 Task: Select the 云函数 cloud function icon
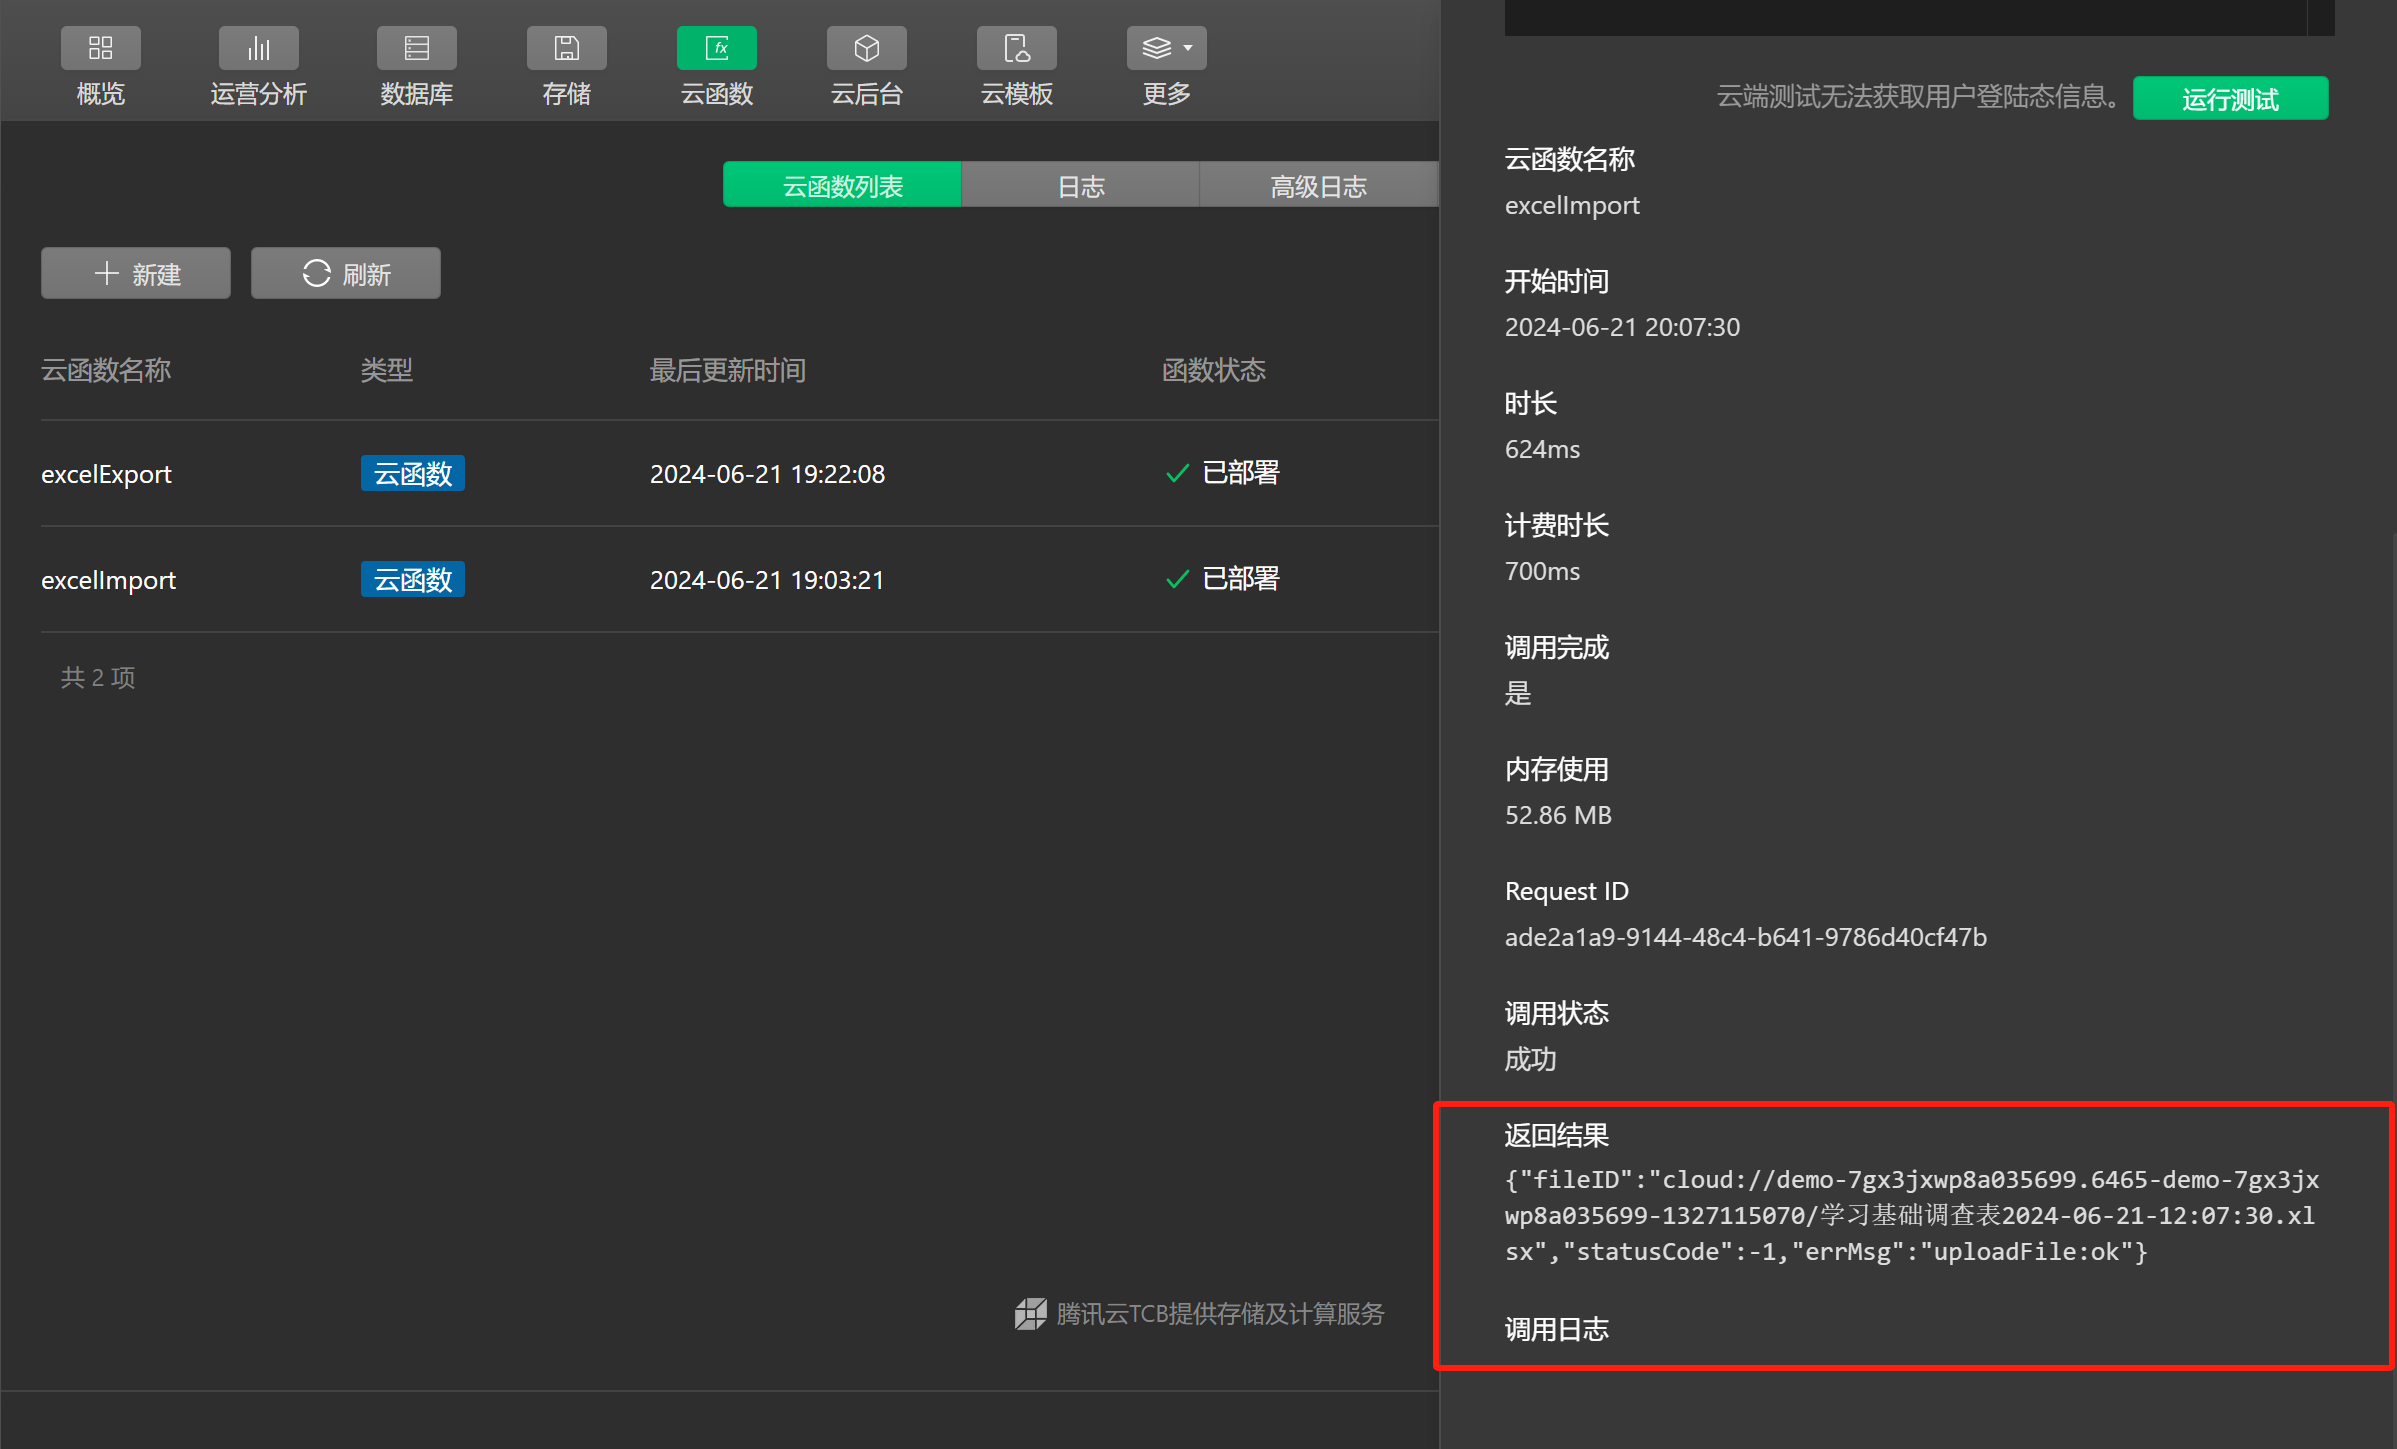pyautogui.click(x=716, y=49)
